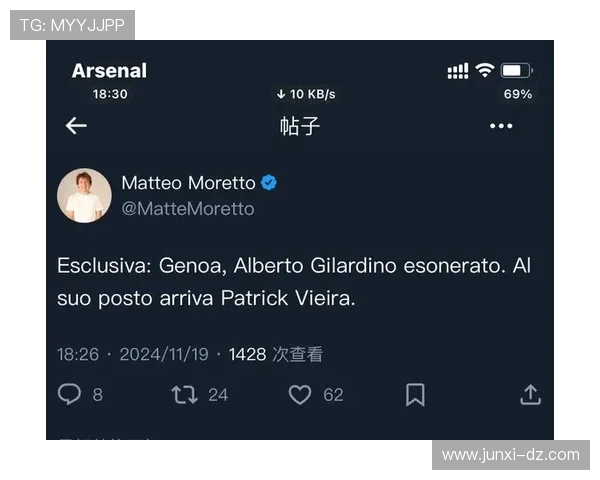Open Matteo Moretto's profile picture

[x=84, y=195]
